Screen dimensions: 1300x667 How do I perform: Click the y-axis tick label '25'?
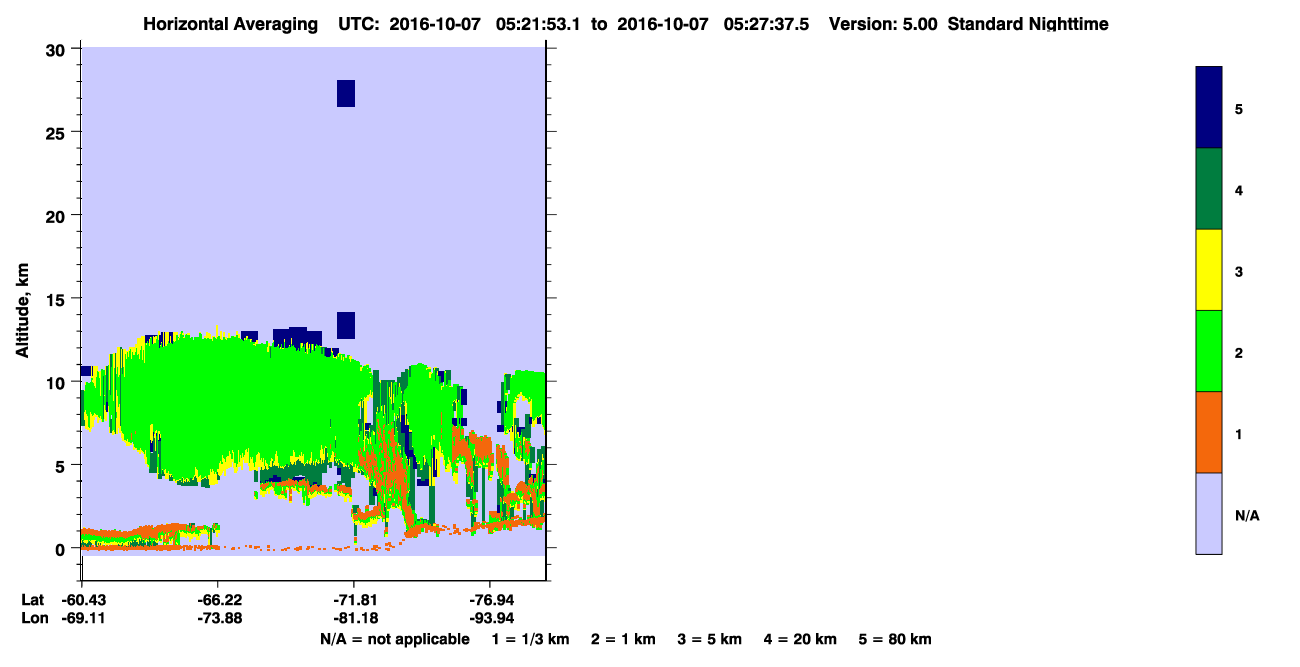(x=58, y=132)
